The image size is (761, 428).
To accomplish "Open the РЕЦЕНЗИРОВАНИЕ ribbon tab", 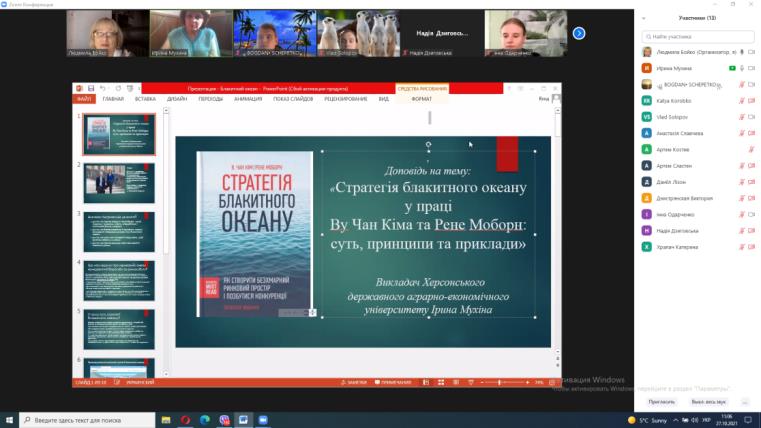I will tap(346, 99).
